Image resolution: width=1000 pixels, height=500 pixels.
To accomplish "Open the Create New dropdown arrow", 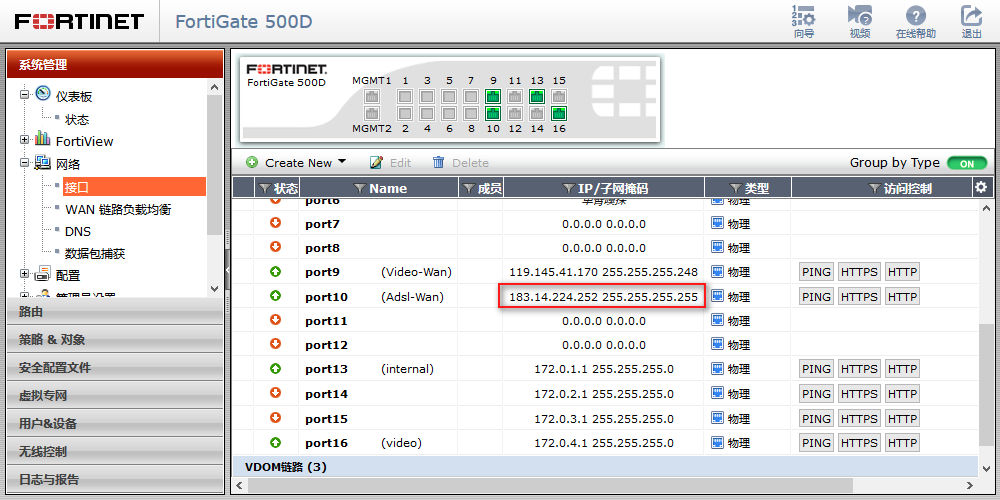I will [x=342, y=162].
